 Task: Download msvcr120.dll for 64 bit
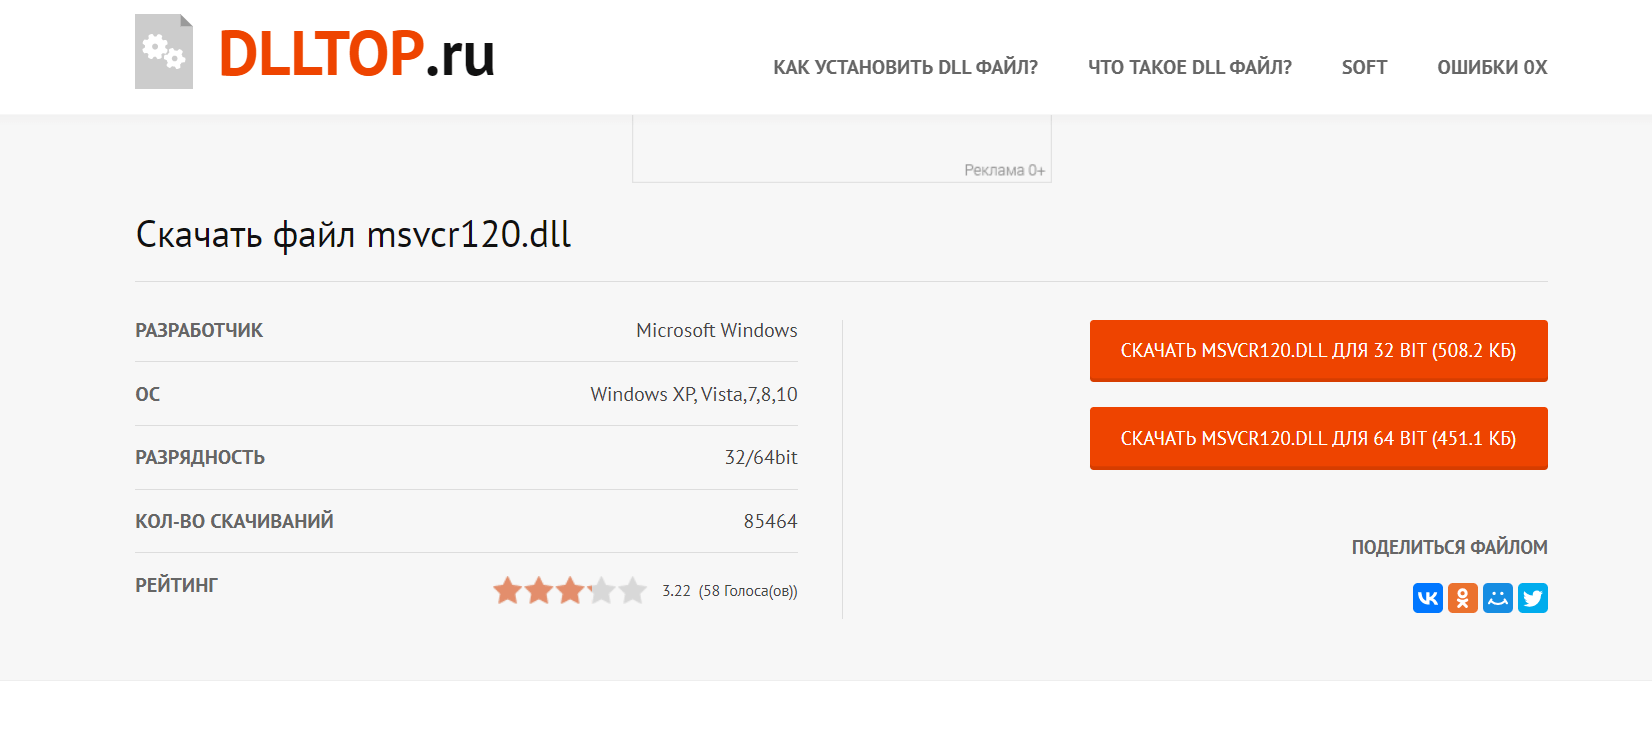(x=1319, y=438)
